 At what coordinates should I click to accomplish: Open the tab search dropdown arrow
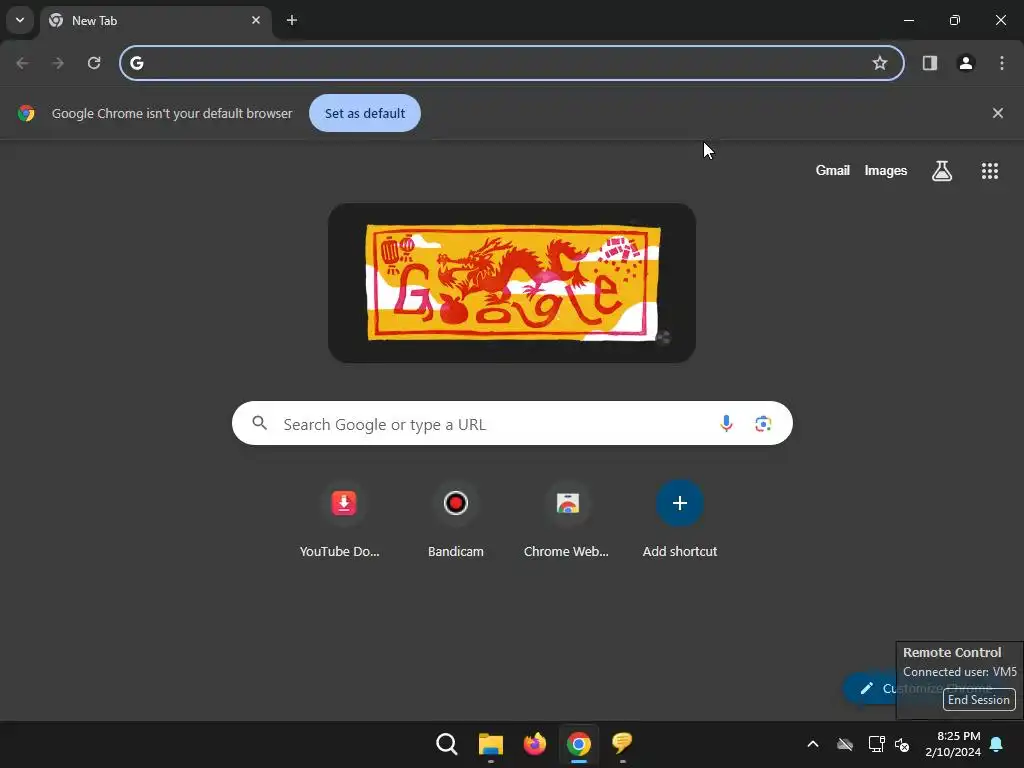(20, 20)
